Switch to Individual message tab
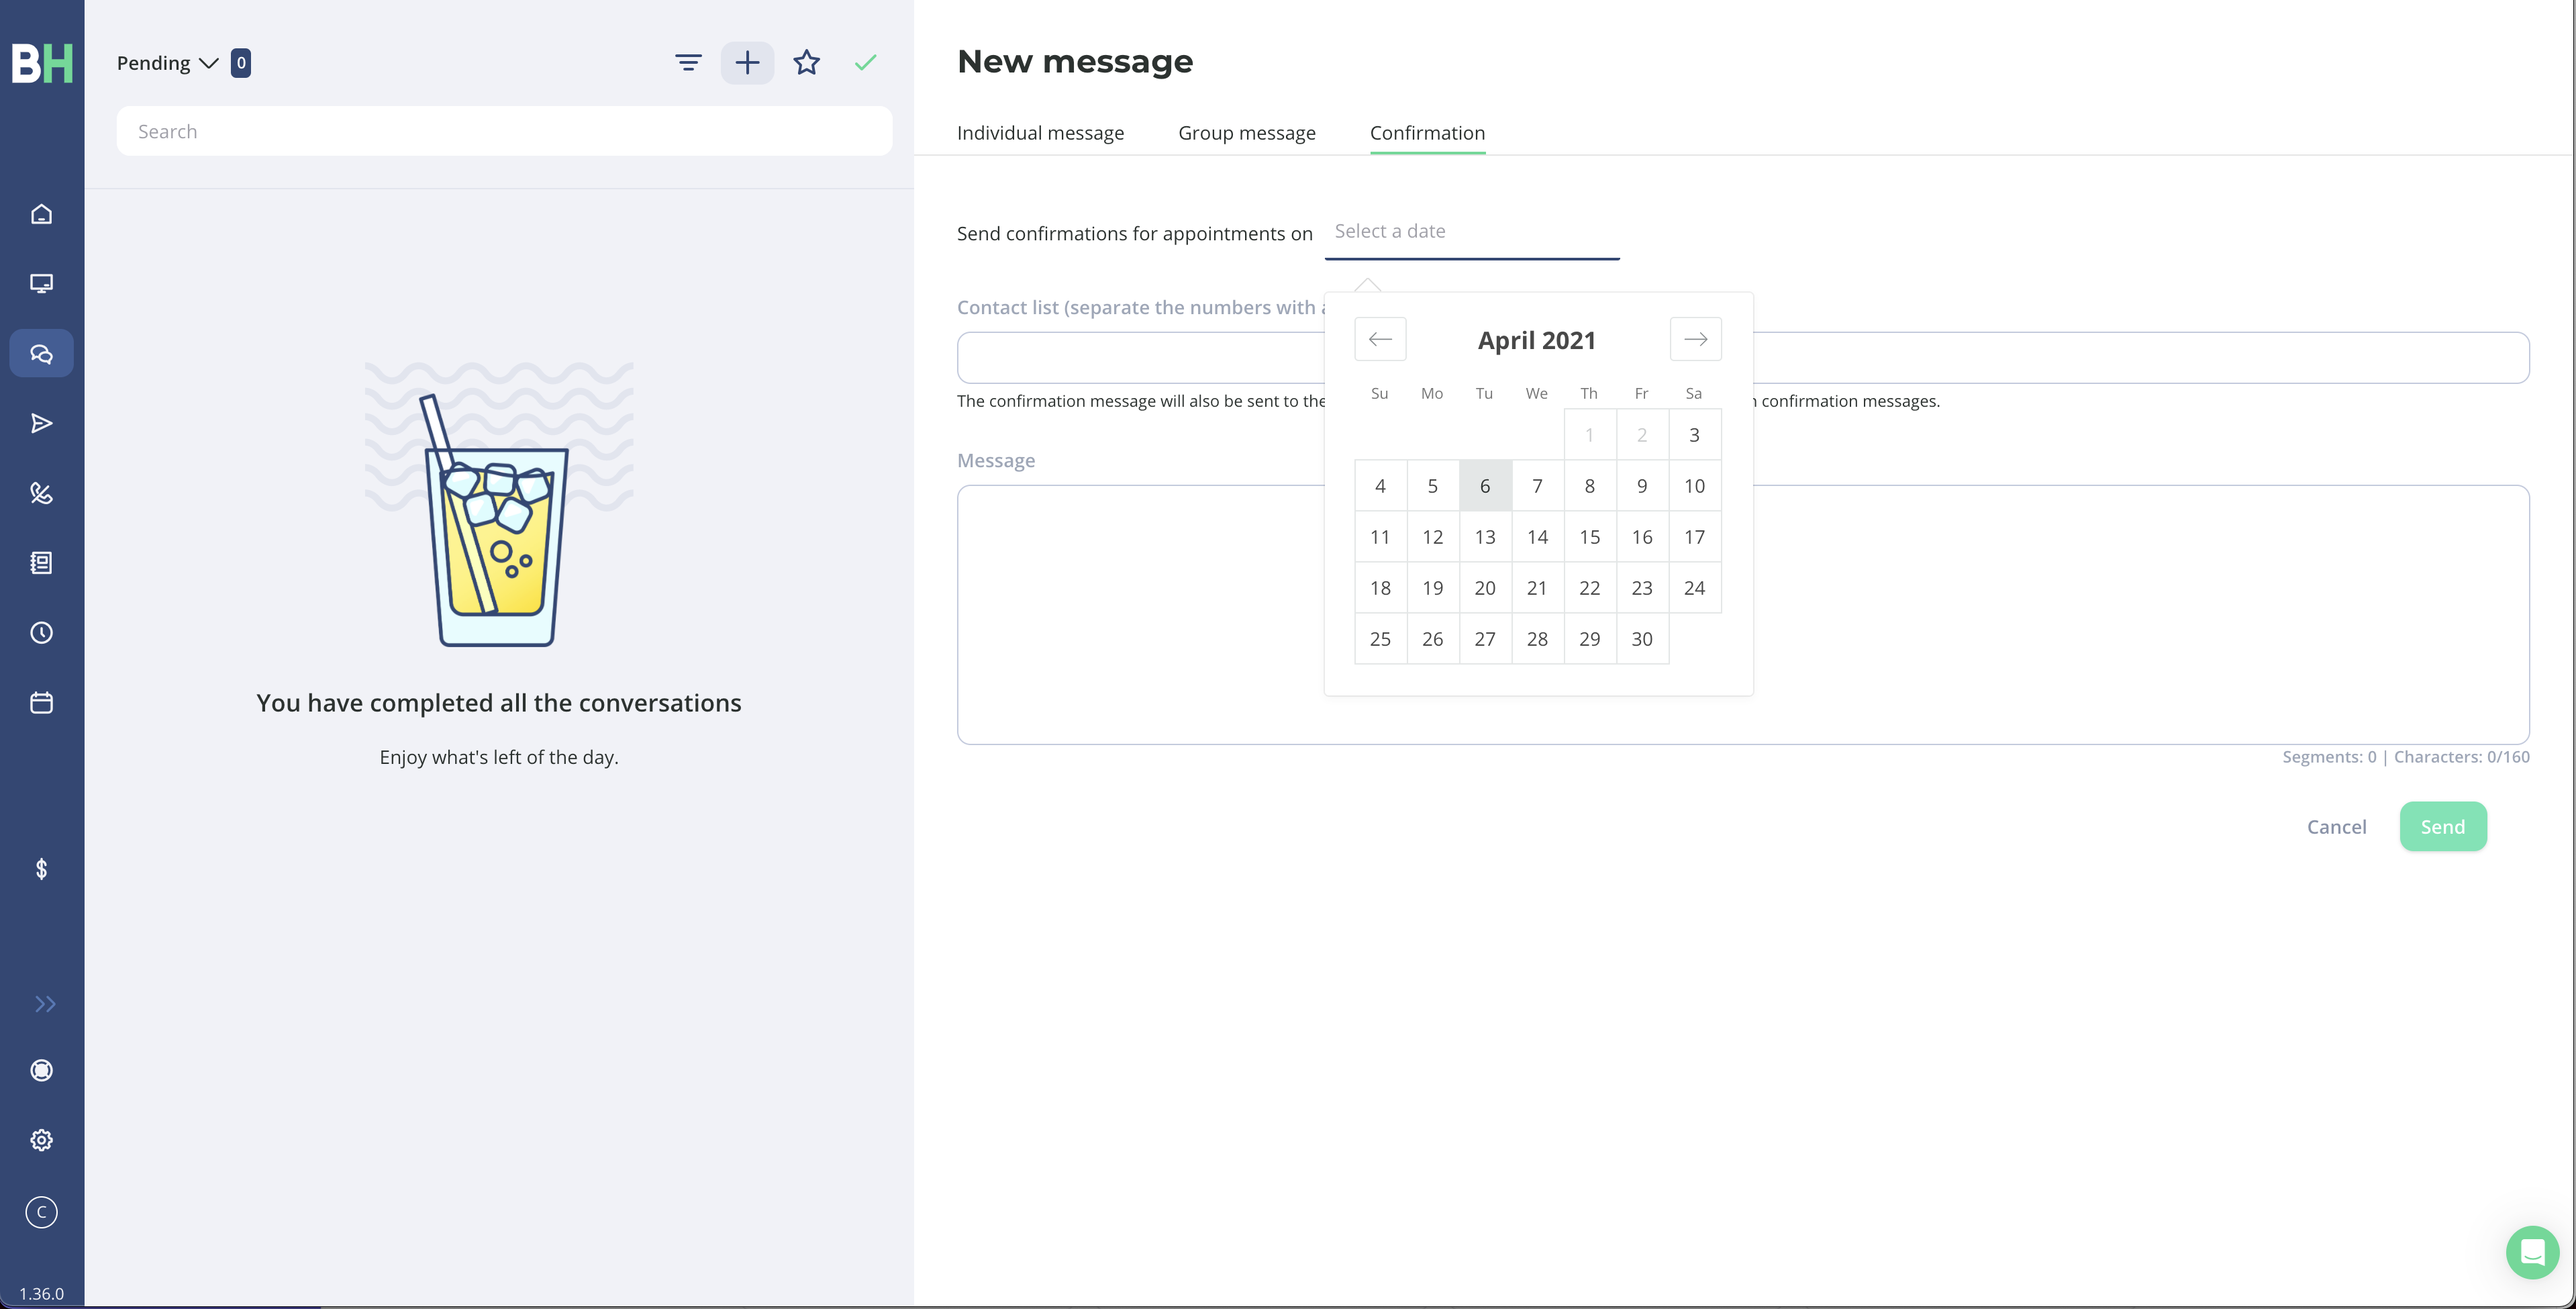2576x1309 pixels. pos(1040,133)
